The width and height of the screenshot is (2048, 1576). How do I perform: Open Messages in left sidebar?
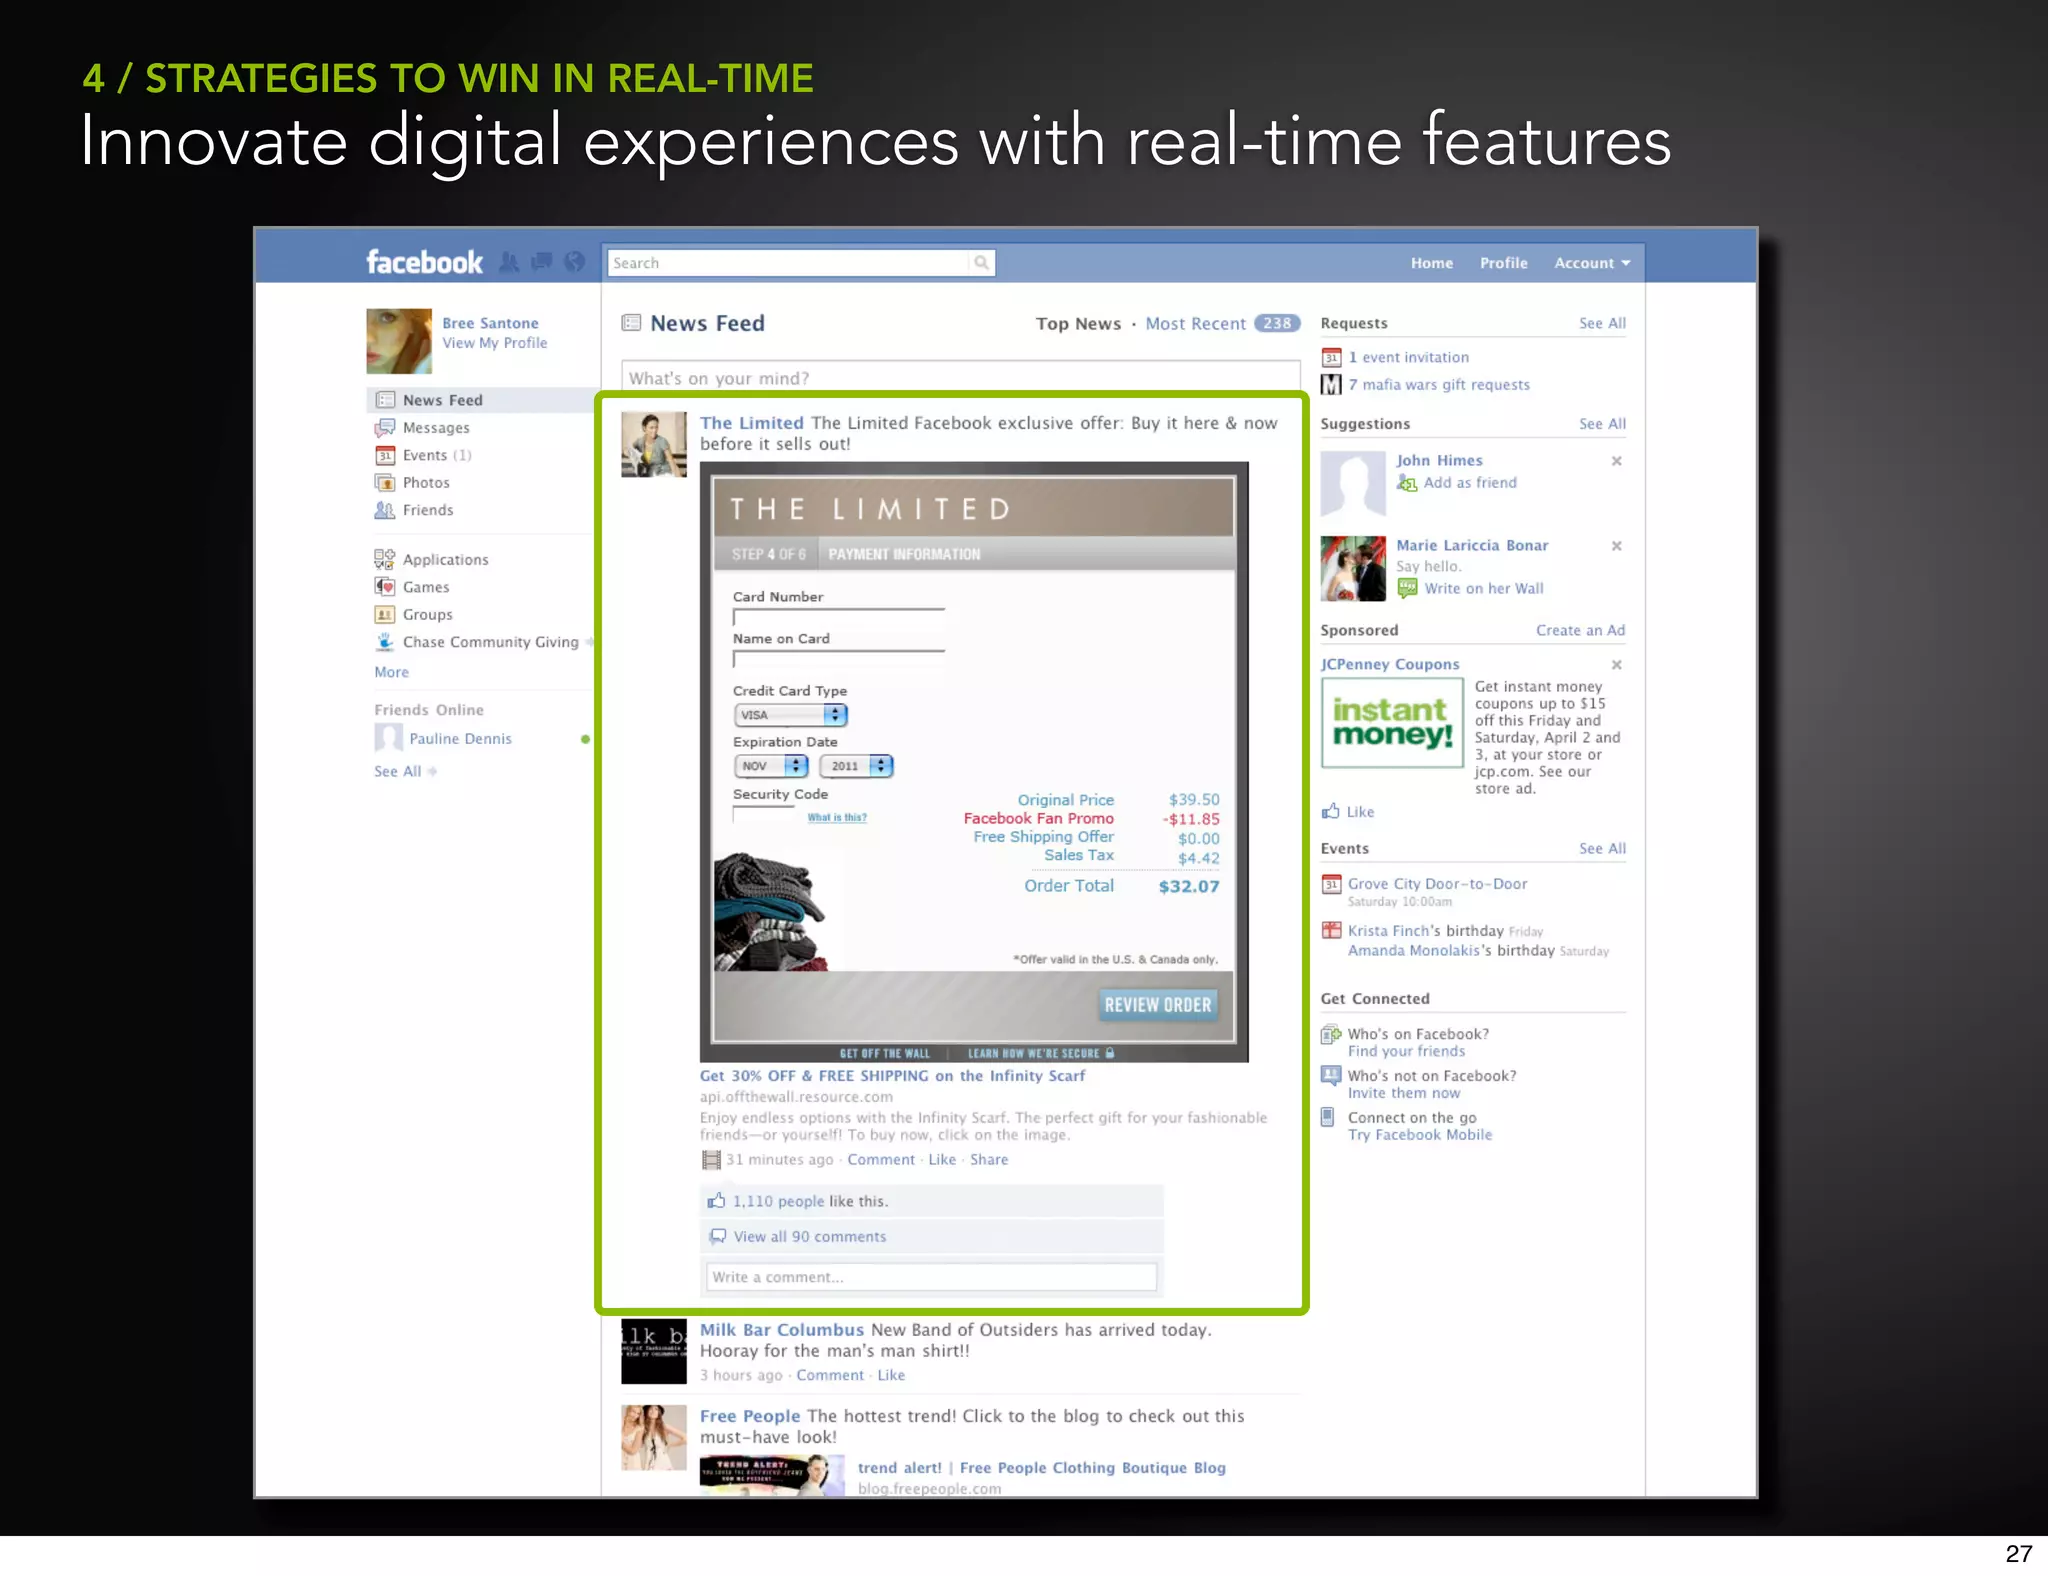[x=436, y=428]
